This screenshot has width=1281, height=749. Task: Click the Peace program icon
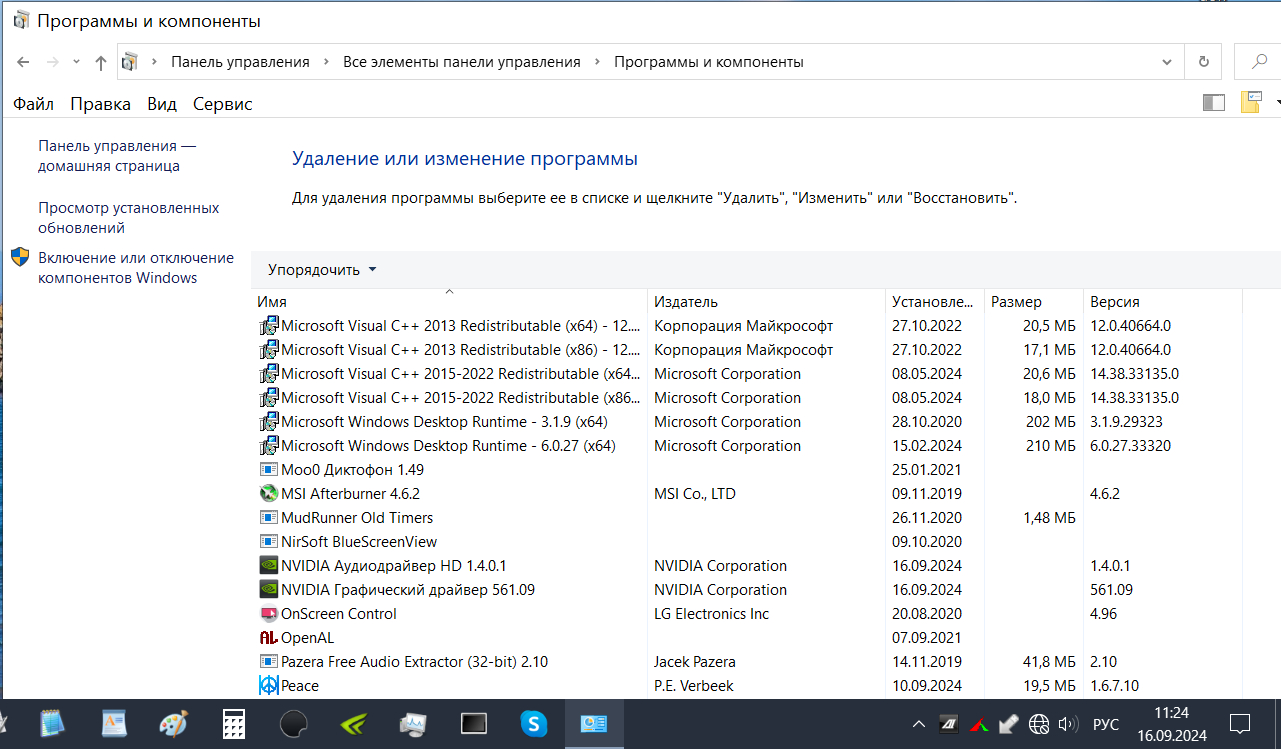[268, 686]
